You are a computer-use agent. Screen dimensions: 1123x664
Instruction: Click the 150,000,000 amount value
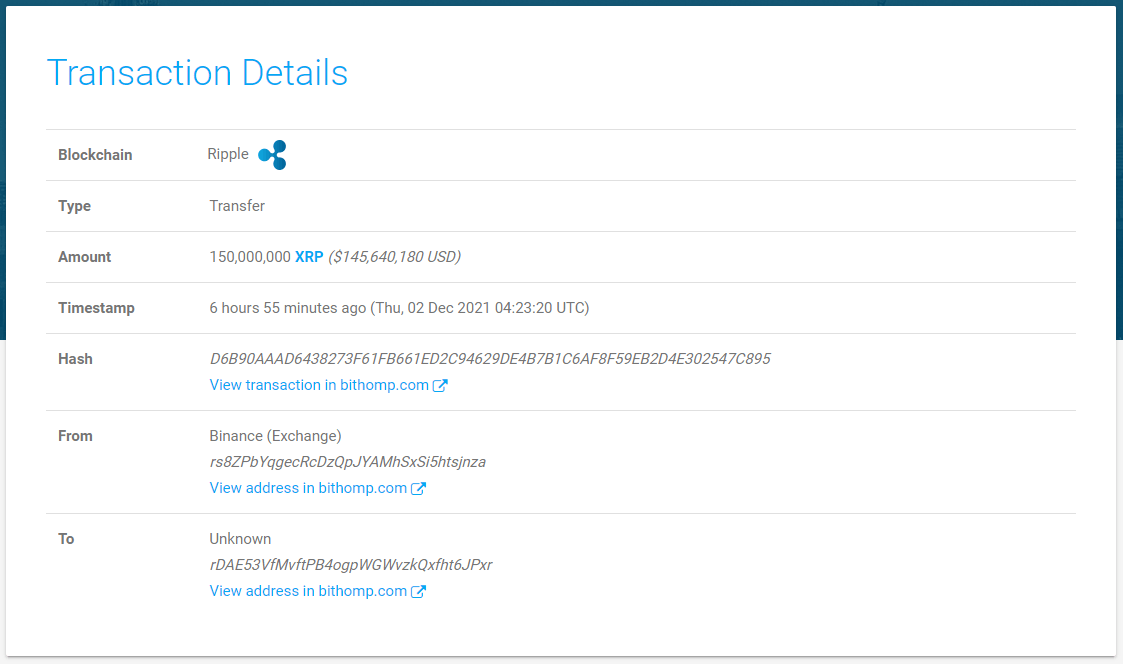(250, 256)
